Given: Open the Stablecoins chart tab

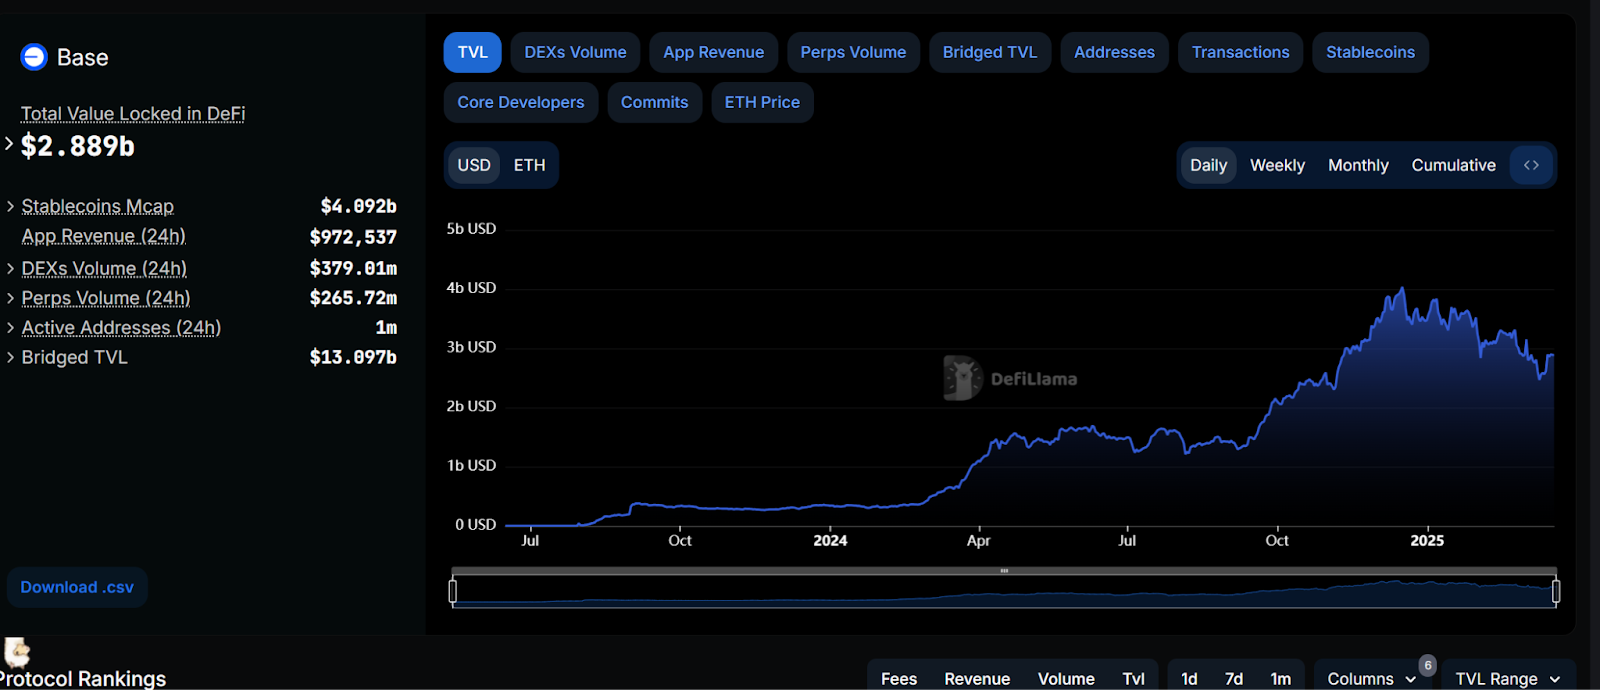Looking at the screenshot, I should click(x=1370, y=52).
